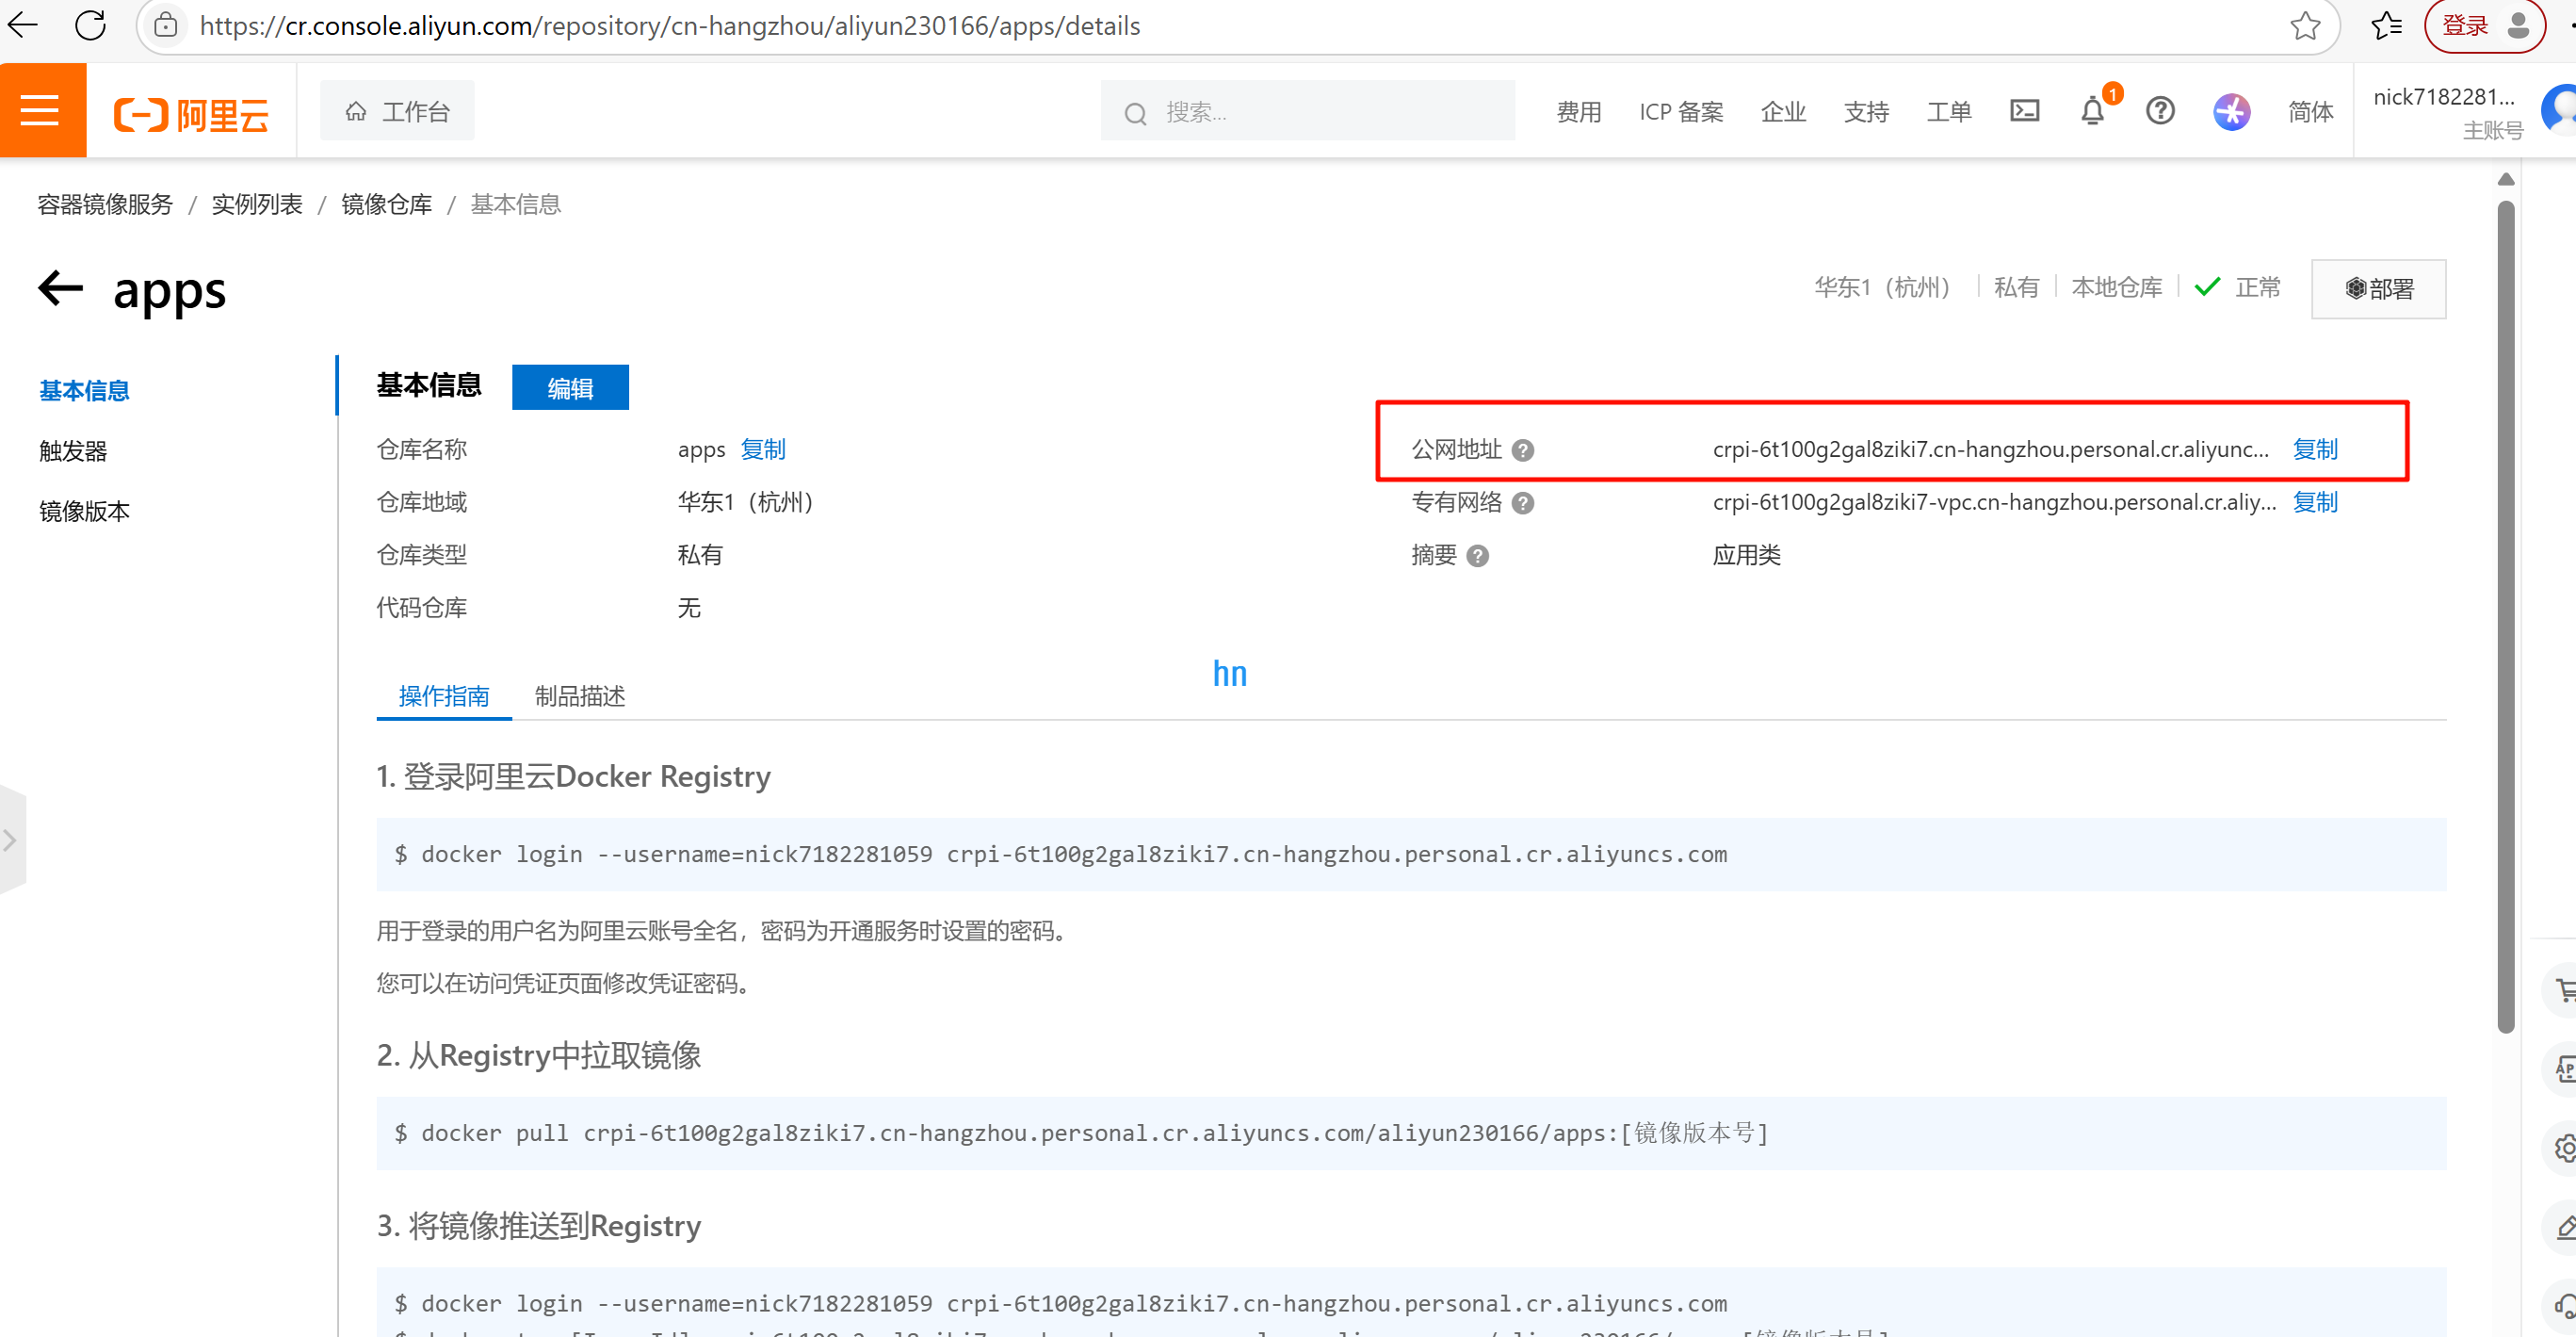Screen dimensions: 2576x1337
Task: Open the orange hamburger navigation menu
Action: click(41, 111)
